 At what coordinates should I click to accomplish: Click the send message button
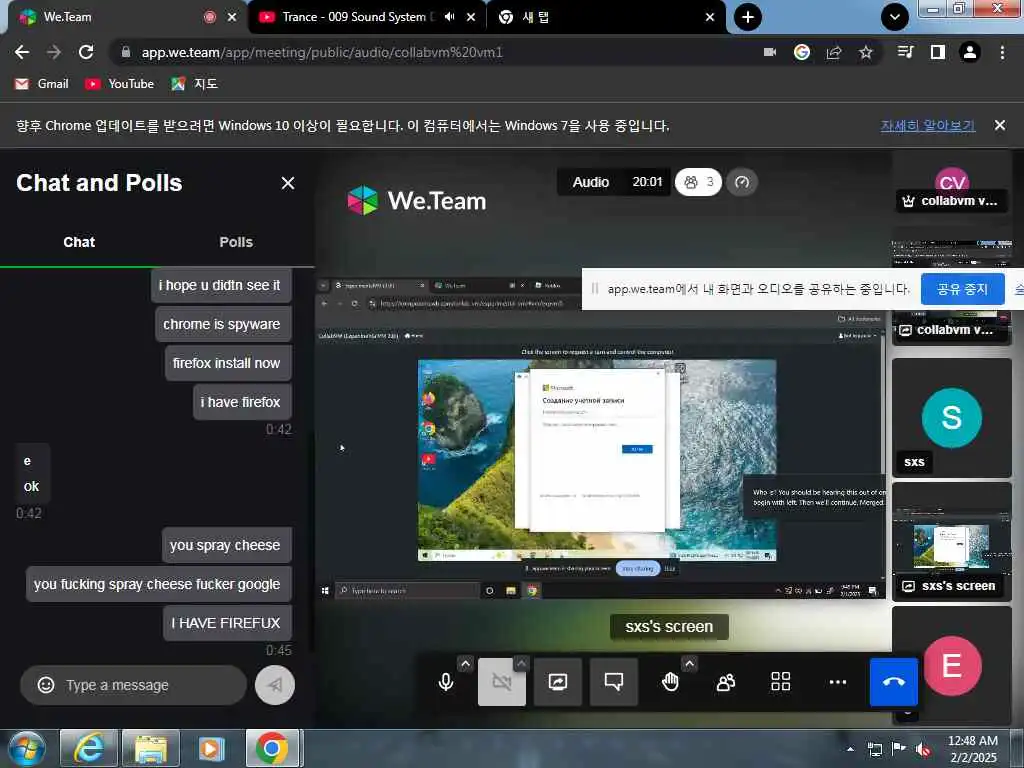coord(275,685)
